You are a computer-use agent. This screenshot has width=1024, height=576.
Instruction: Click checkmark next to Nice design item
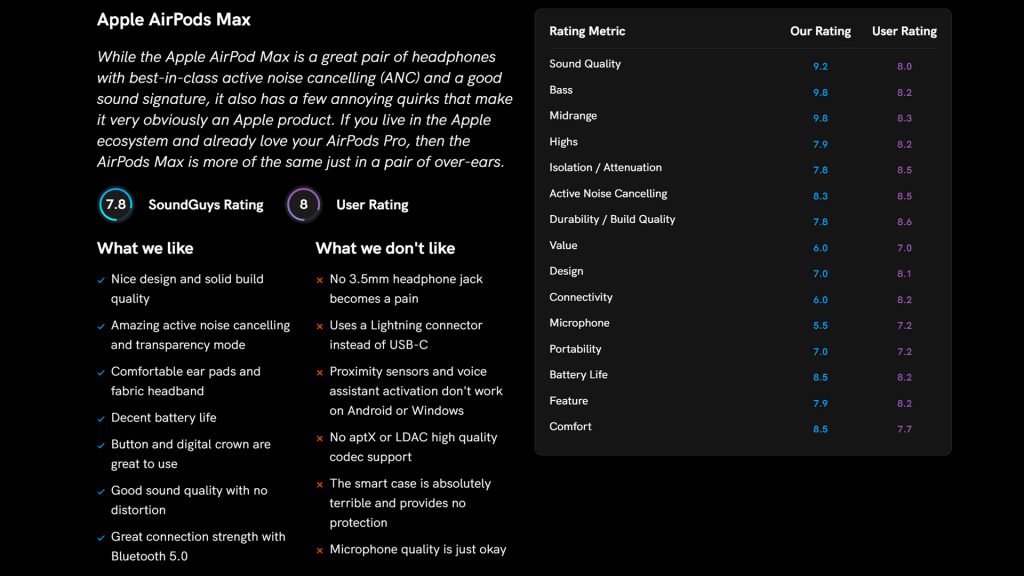(101, 281)
